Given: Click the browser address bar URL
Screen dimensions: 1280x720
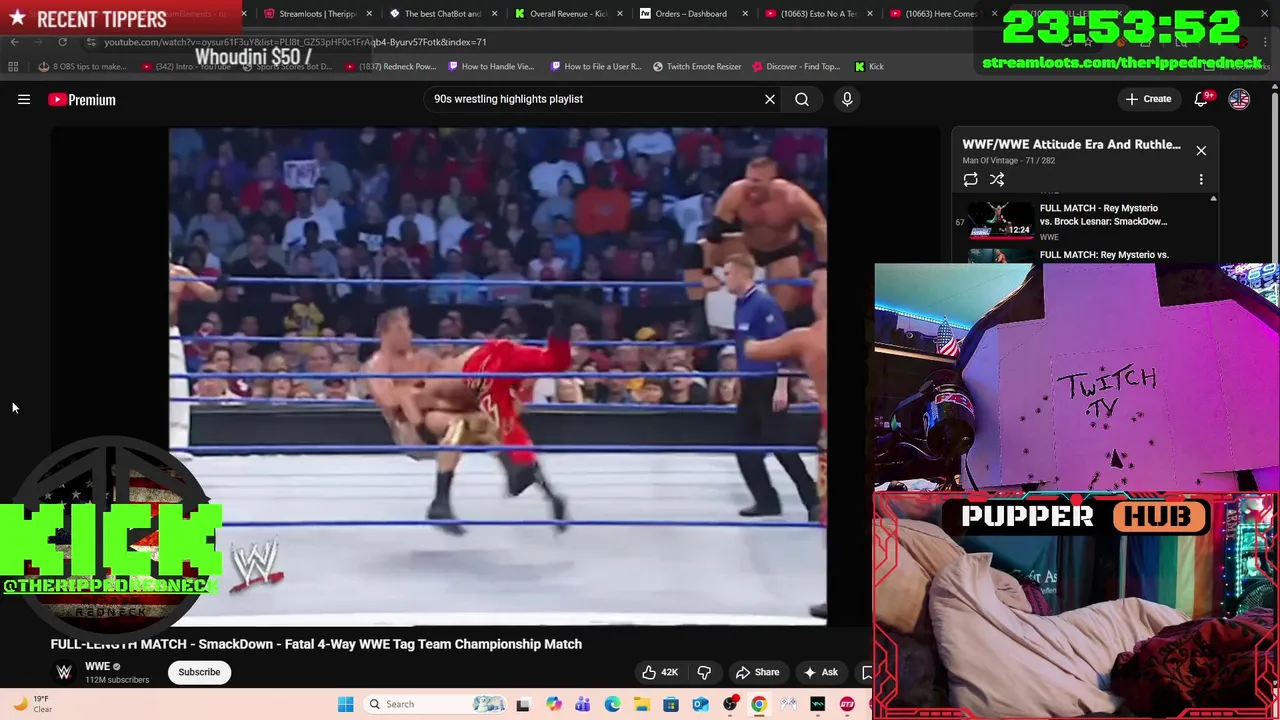Looking at the screenshot, I should (x=295, y=42).
